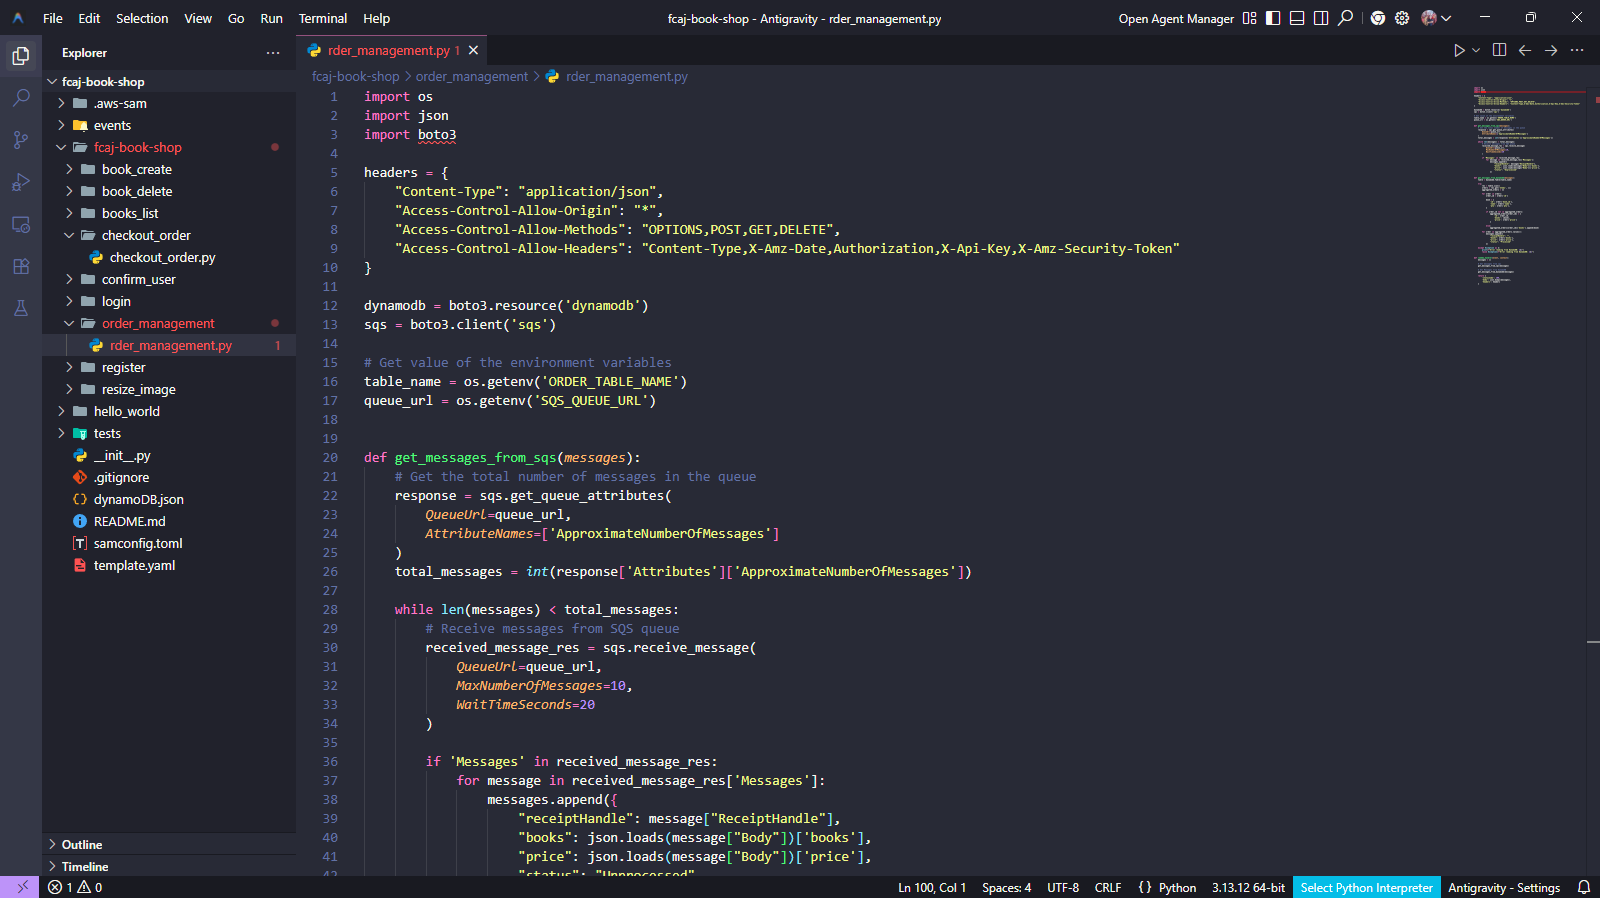The image size is (1600, 898).
Task: Run the Python file with play icon
Action: click(x=1459, y=50)
